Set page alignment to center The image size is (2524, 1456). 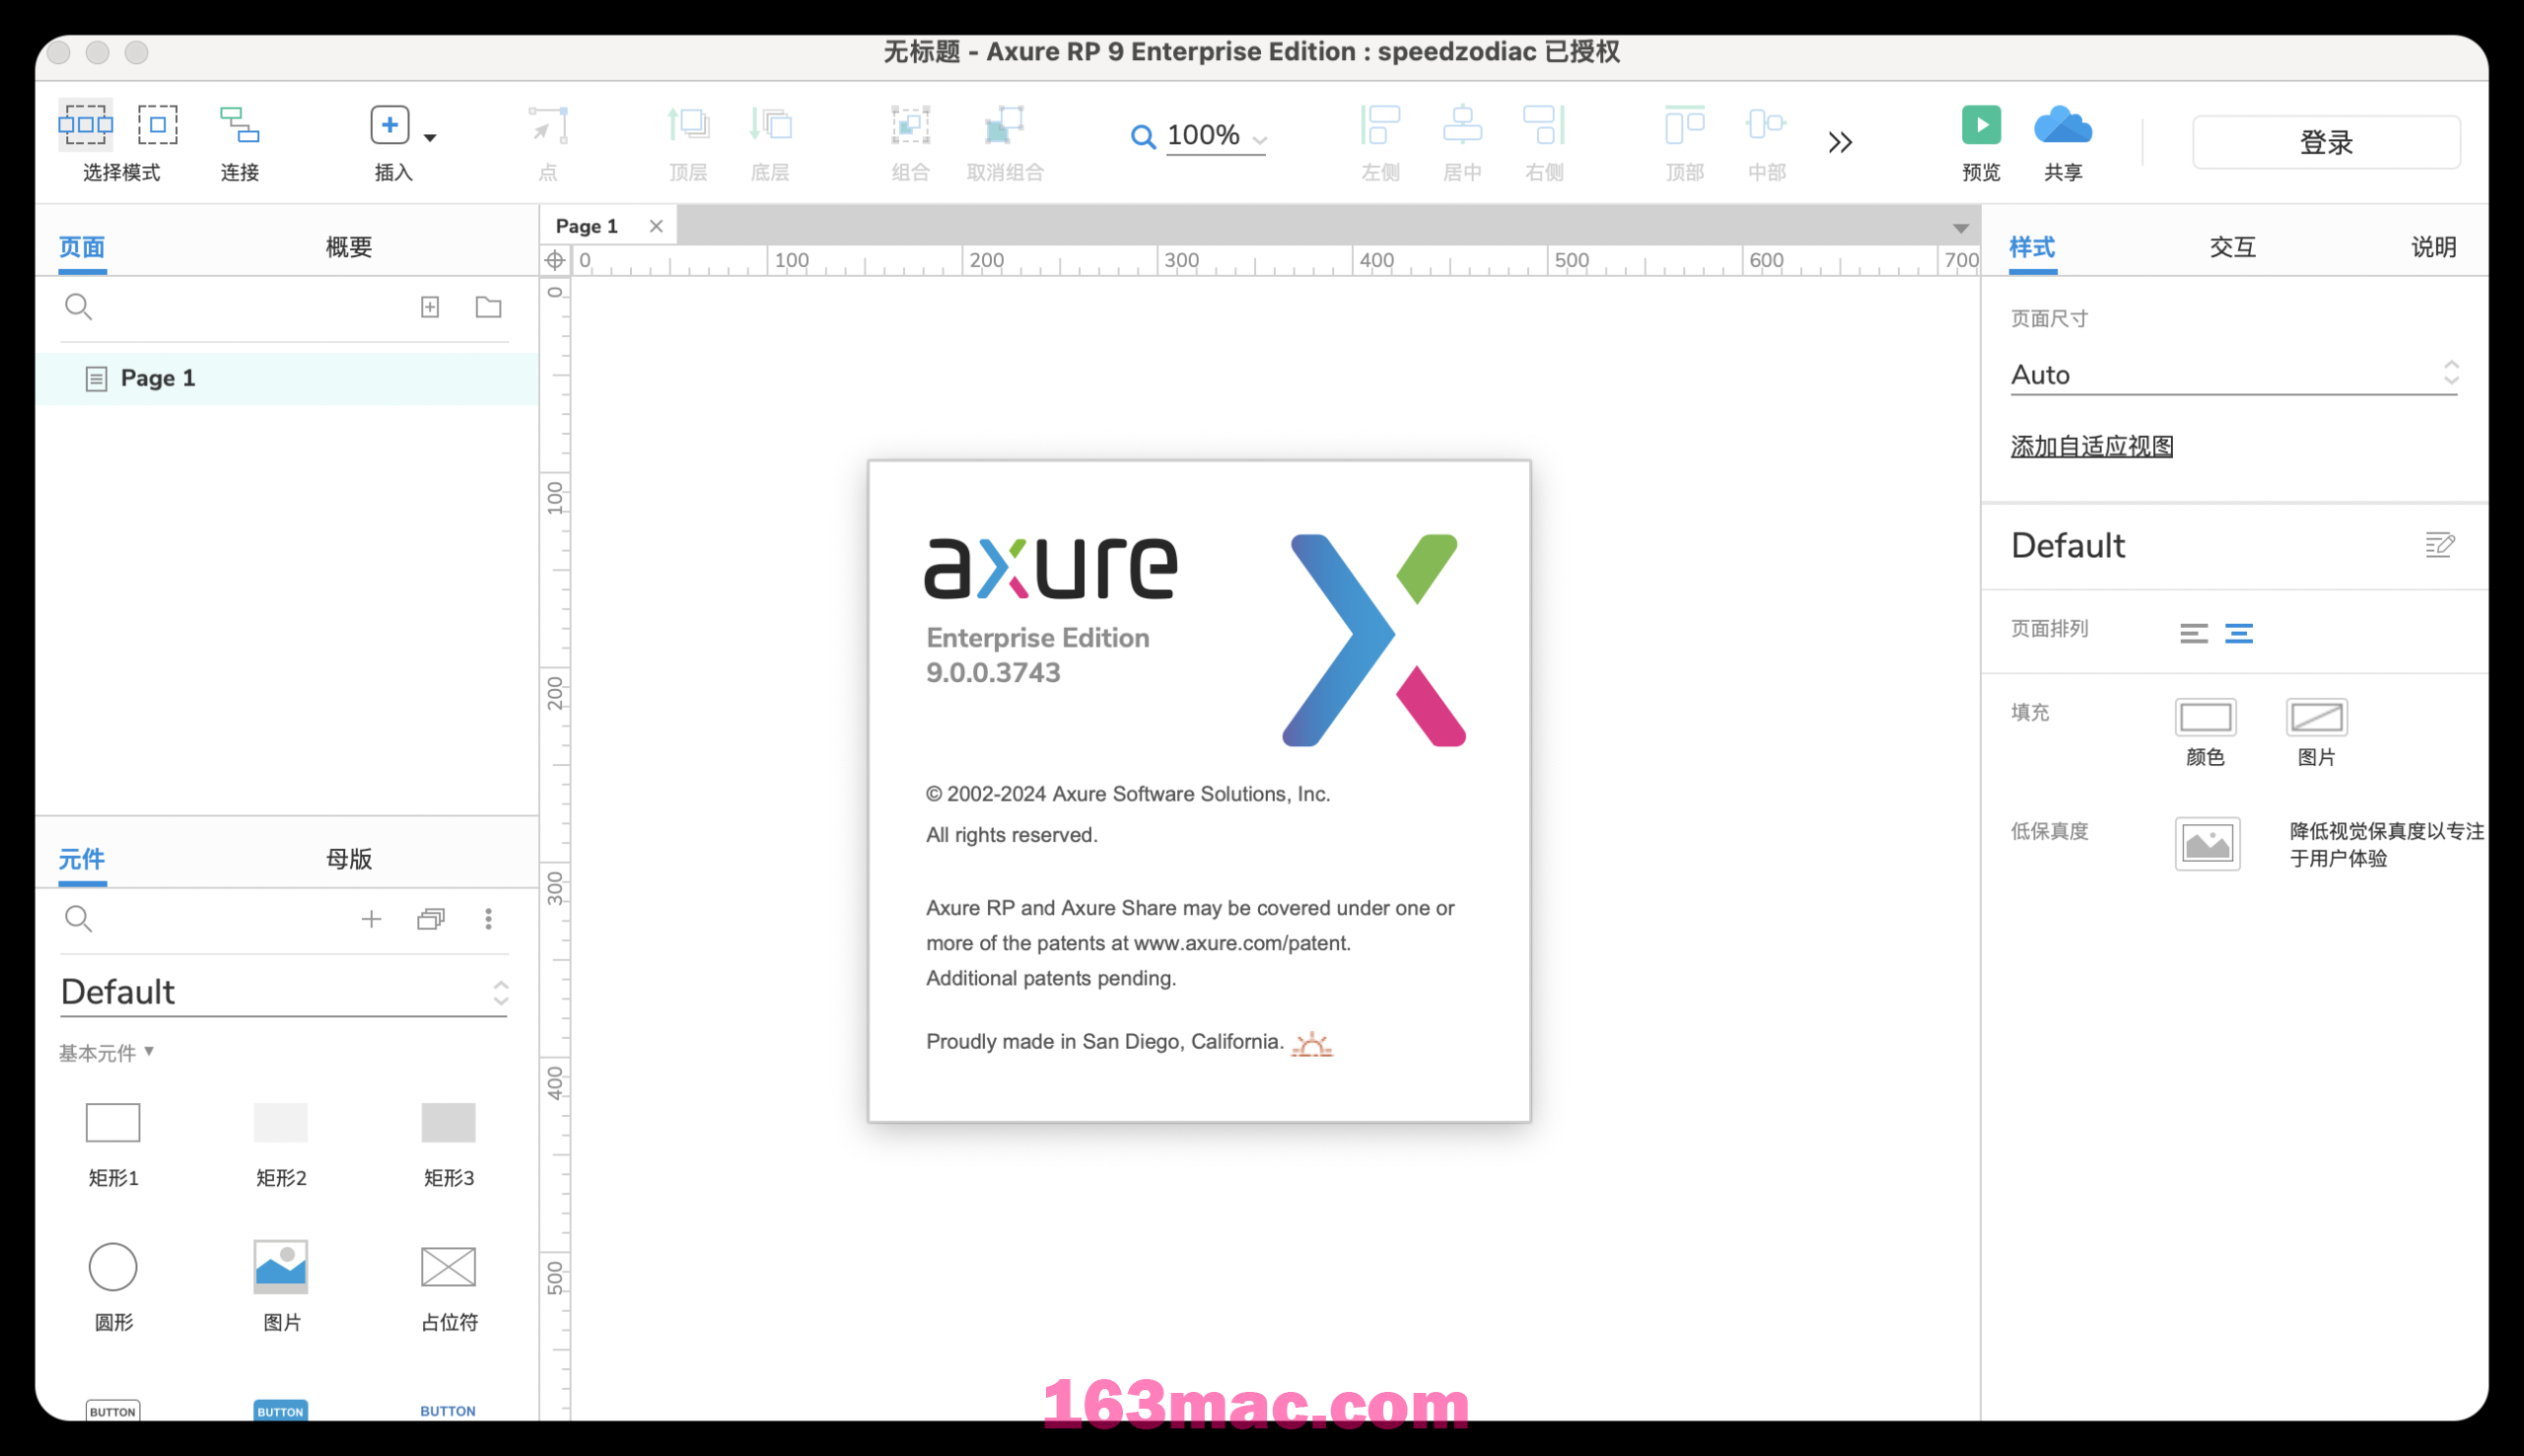coord(2238,633)
